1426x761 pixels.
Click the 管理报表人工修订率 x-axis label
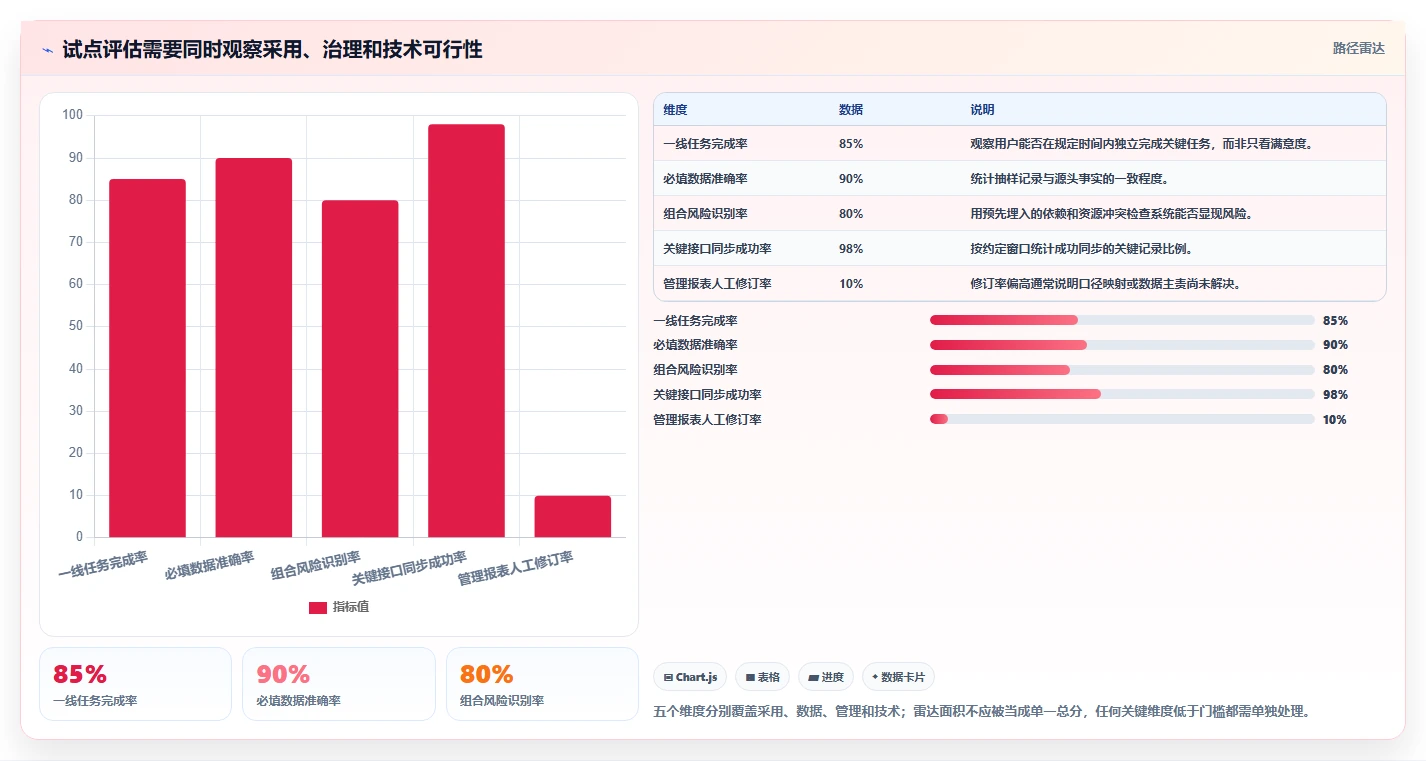tap(516, 569)
